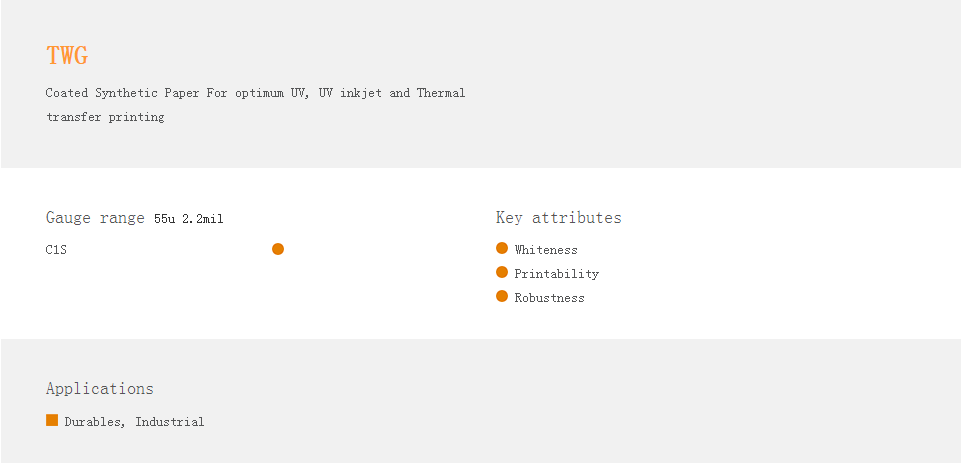Click the orange square under Applications

click(x=52, y=420)
